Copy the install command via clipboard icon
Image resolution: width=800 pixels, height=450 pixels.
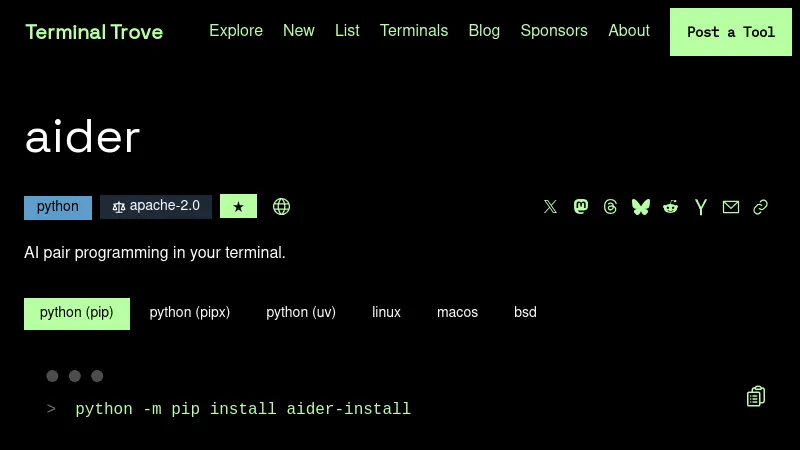(756, 397)
